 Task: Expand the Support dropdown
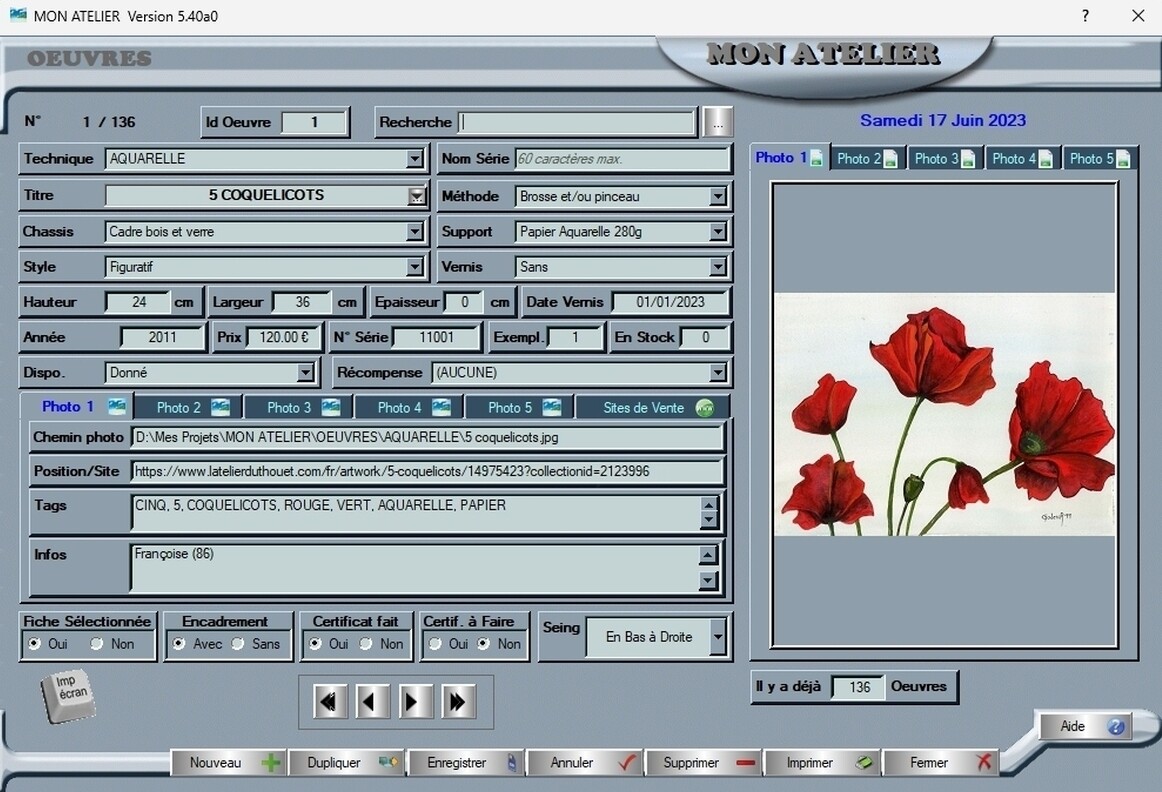coord(718,232)
